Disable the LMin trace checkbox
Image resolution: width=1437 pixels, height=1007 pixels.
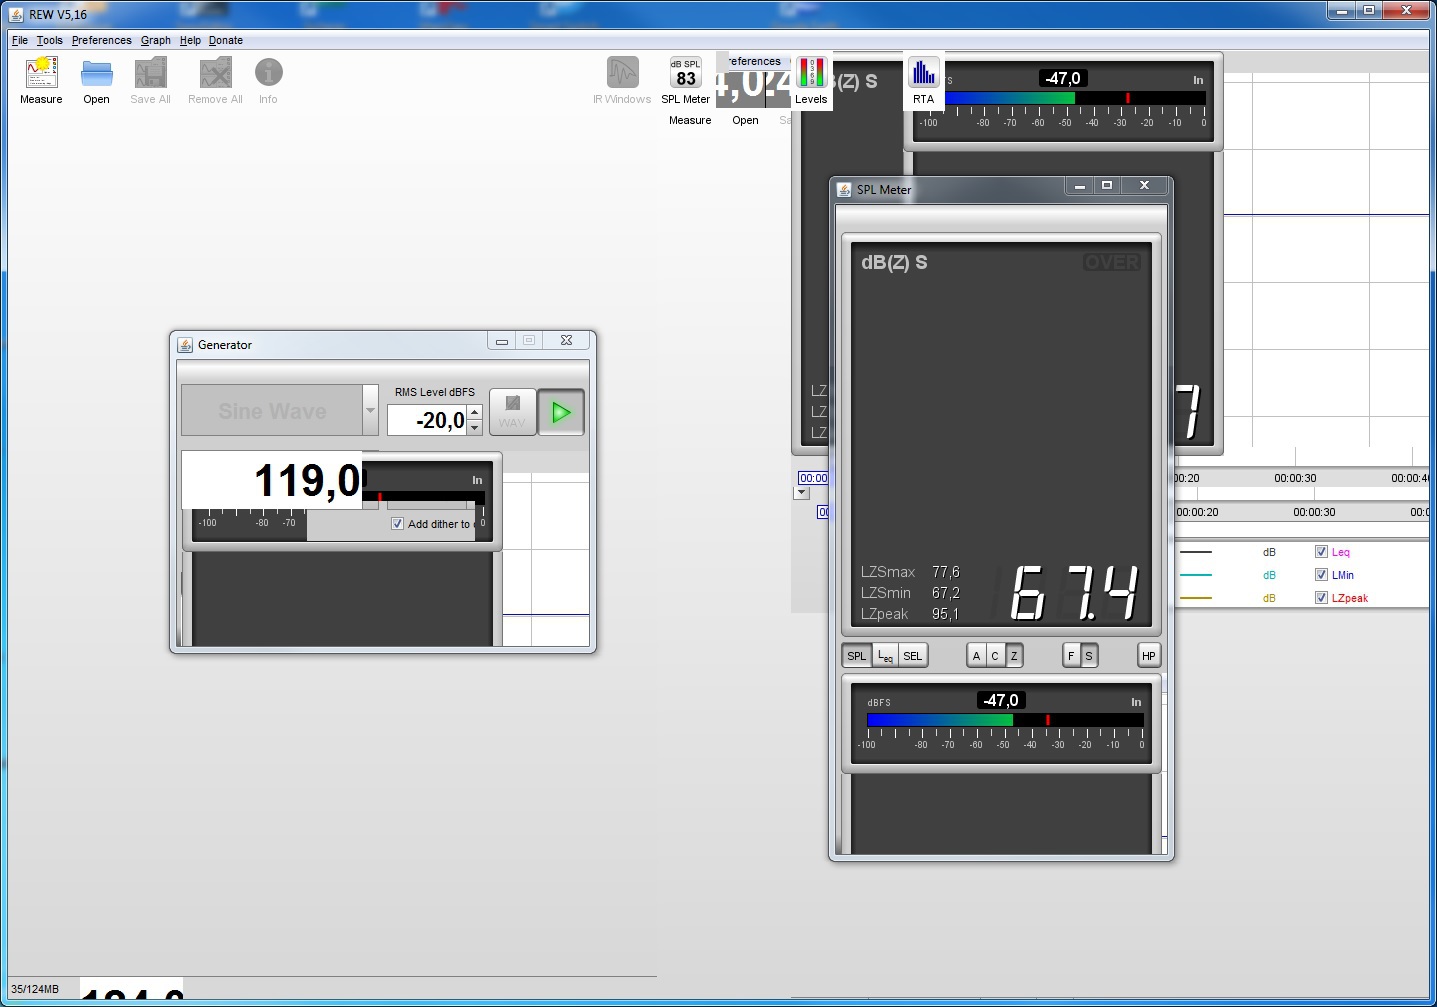pyautogui.click(x=1321, y=575)
